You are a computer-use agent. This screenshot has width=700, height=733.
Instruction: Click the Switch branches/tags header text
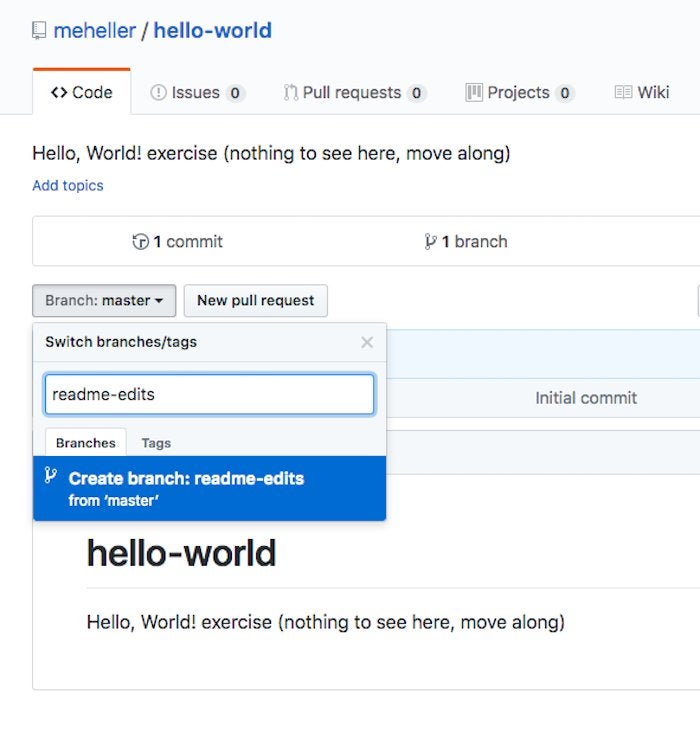121,342
